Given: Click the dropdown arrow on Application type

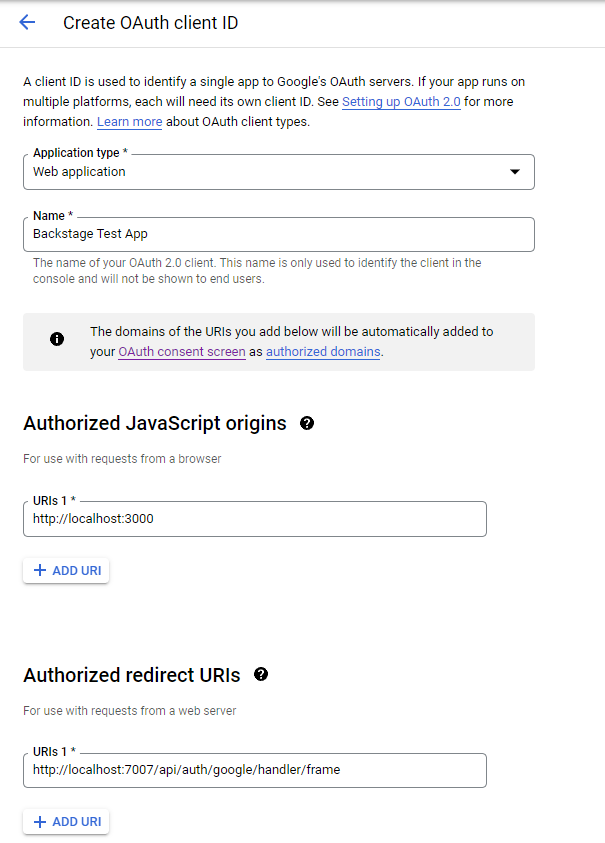Looking at the screenshot, I should point(515,171).
